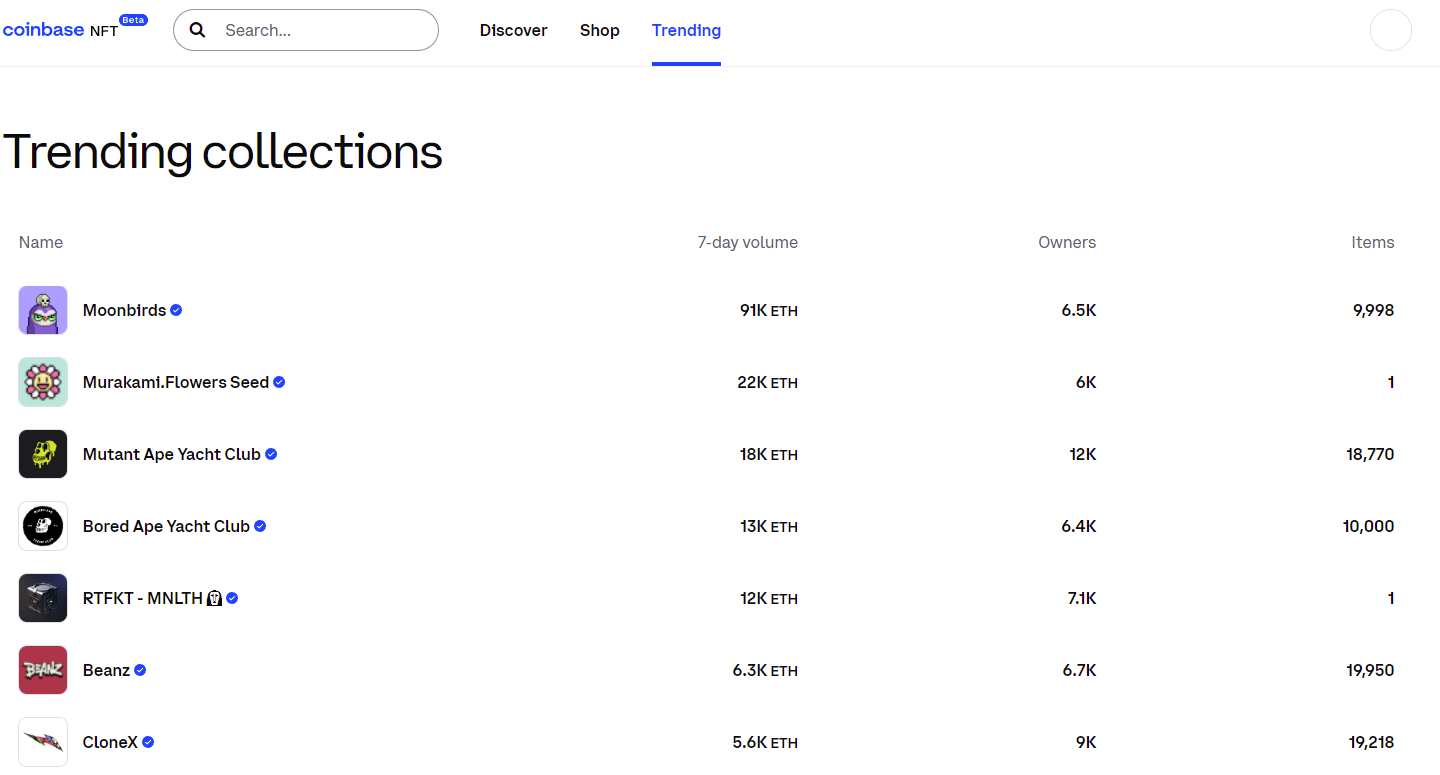
Task: Click the verified badge next to CloneX
Action: (148, 742)
